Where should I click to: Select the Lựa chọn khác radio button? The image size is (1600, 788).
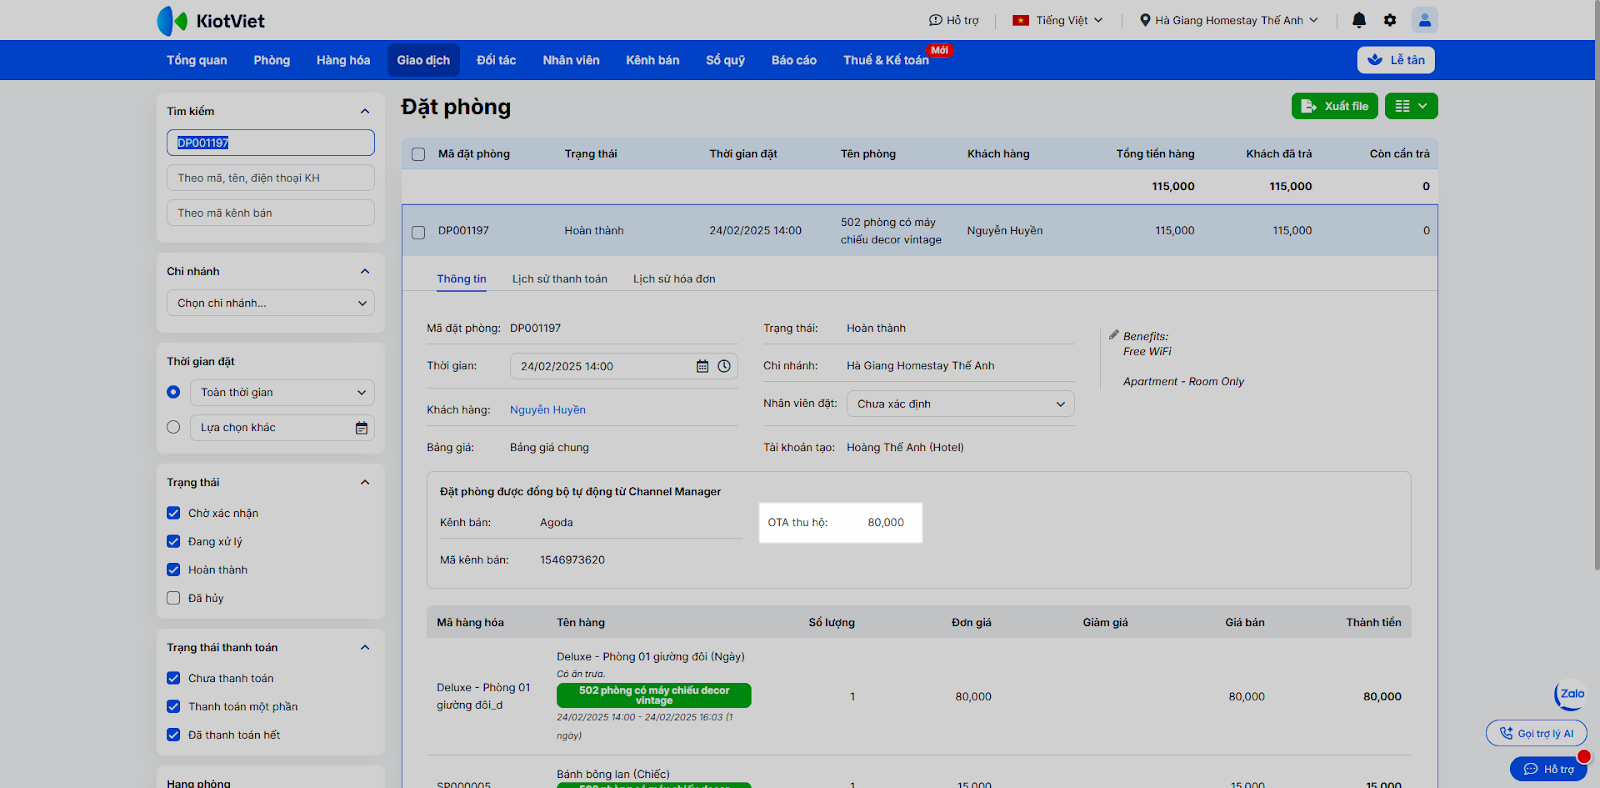point(174,428)
